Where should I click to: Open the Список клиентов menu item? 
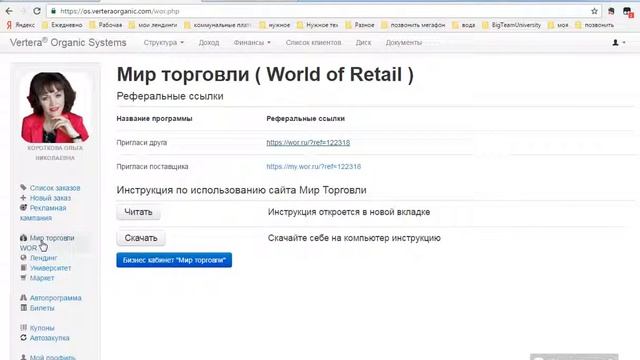point(313,42)
